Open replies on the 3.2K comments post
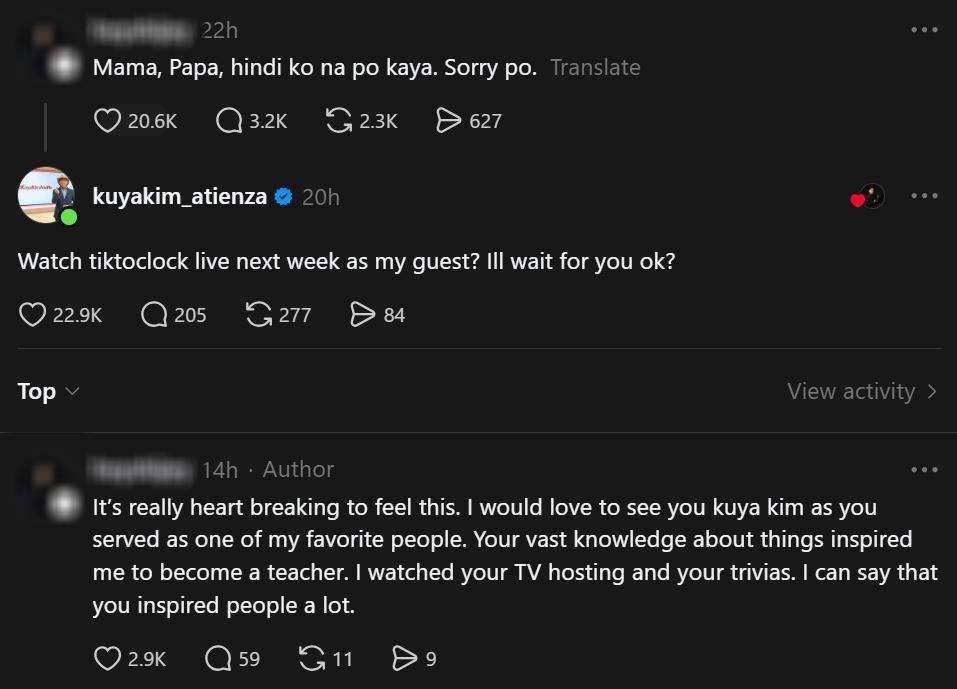This screenshot has width=957, height=689. tap(229, 121)
